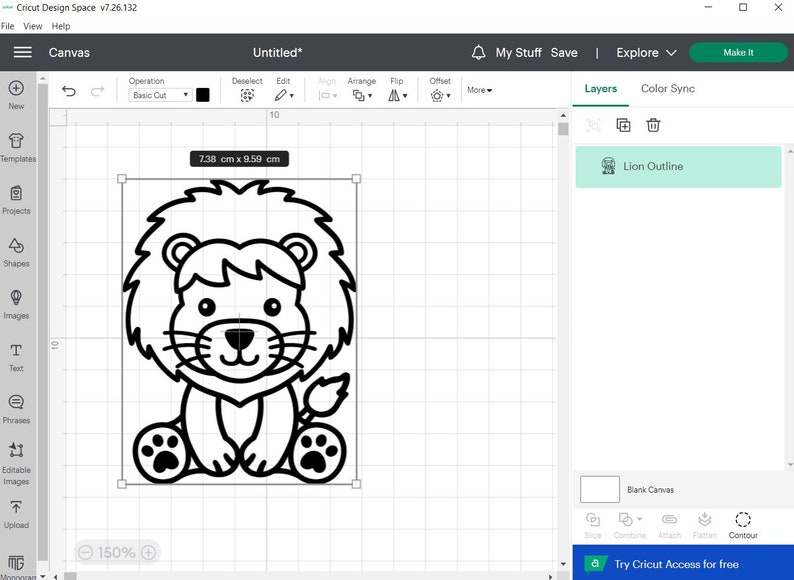Undo the last action
This screenshot has height=580, width=794.
coord(69,91)
